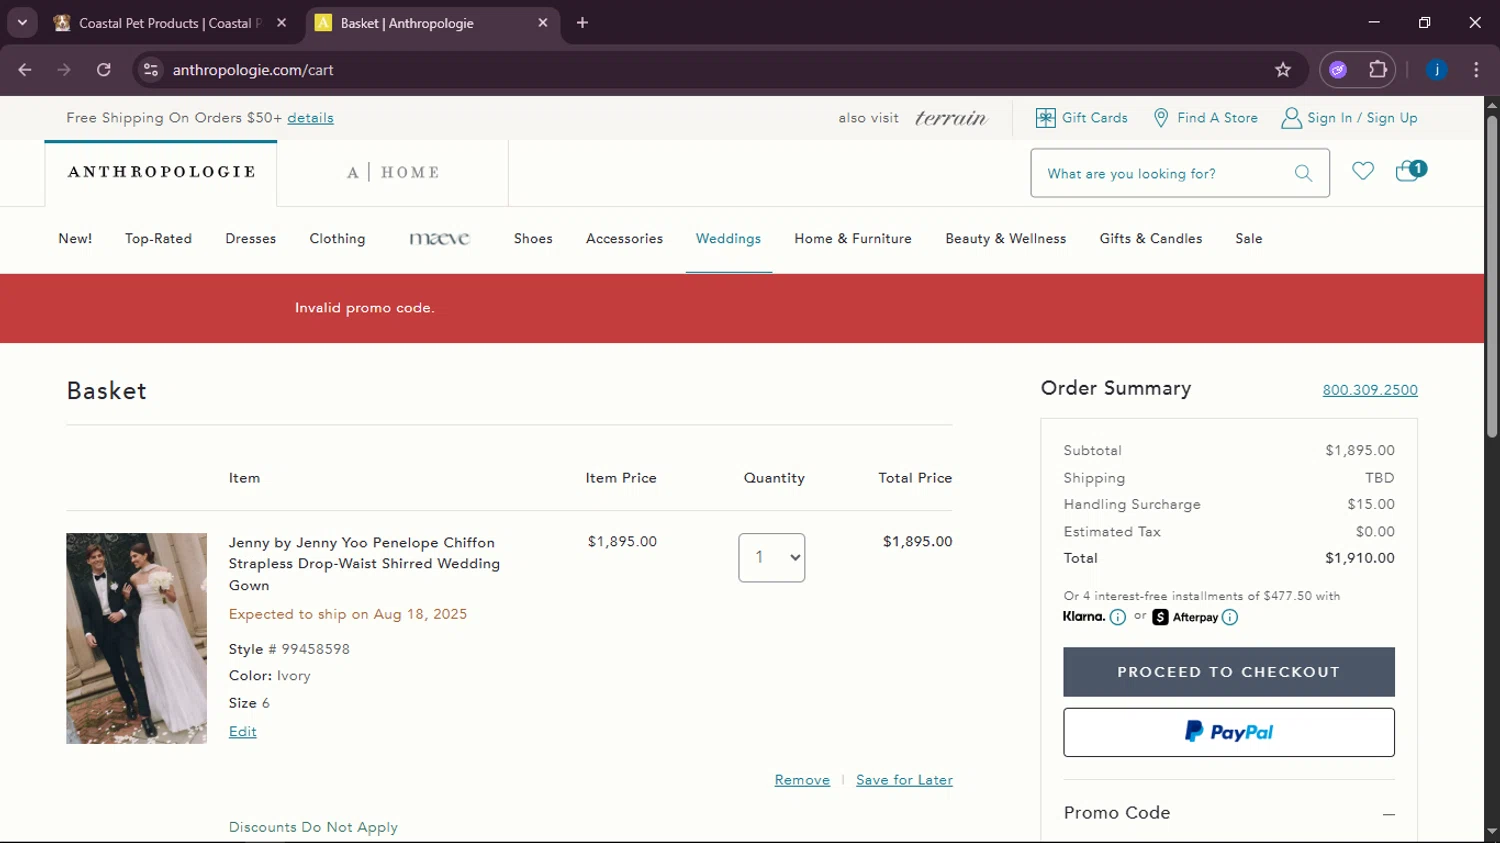Close the Coastal Pet Products tab

282,23
